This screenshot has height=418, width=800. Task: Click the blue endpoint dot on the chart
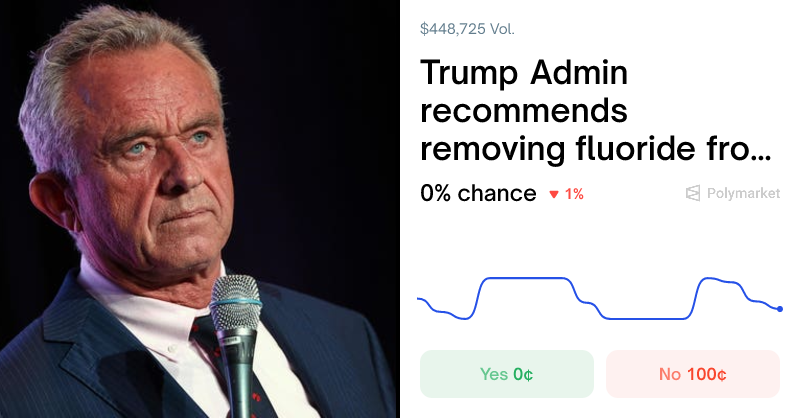pos(780,309)
